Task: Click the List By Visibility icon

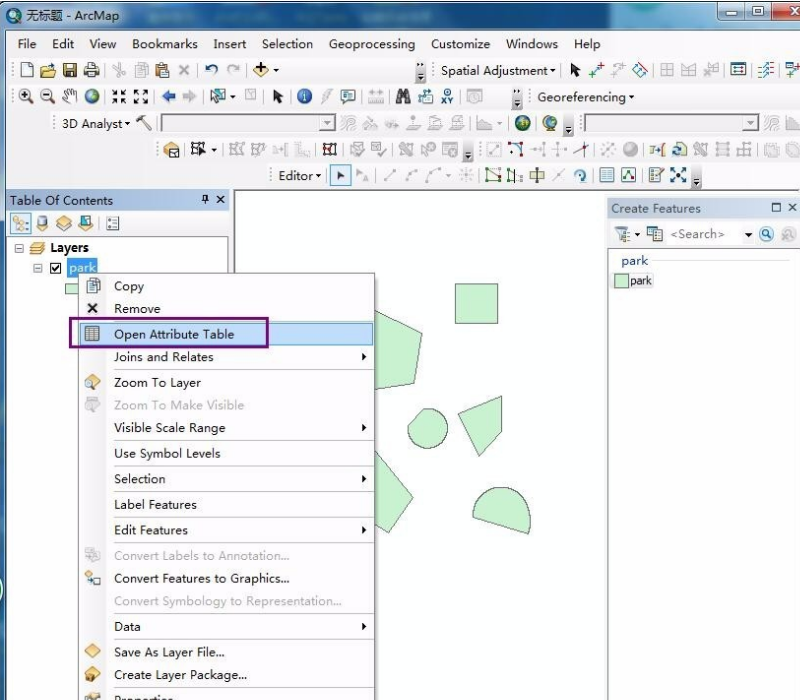Action: (x=64, y=223)
